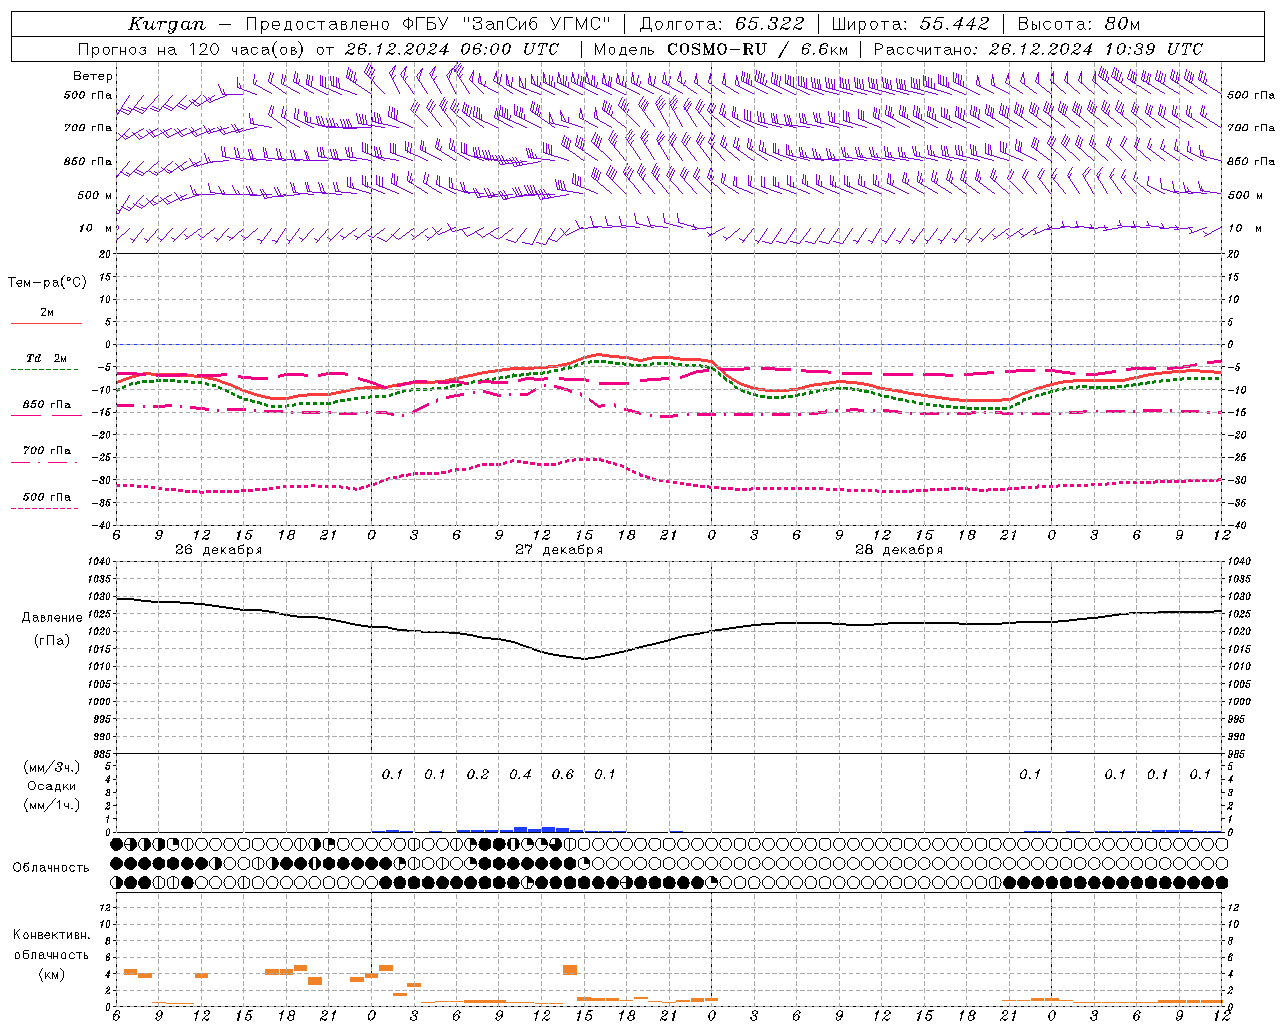Viewport: 1280px width, 1024px height.
Task: Click the "(км)" unit under облачность
Action: (x=52, y=974)
